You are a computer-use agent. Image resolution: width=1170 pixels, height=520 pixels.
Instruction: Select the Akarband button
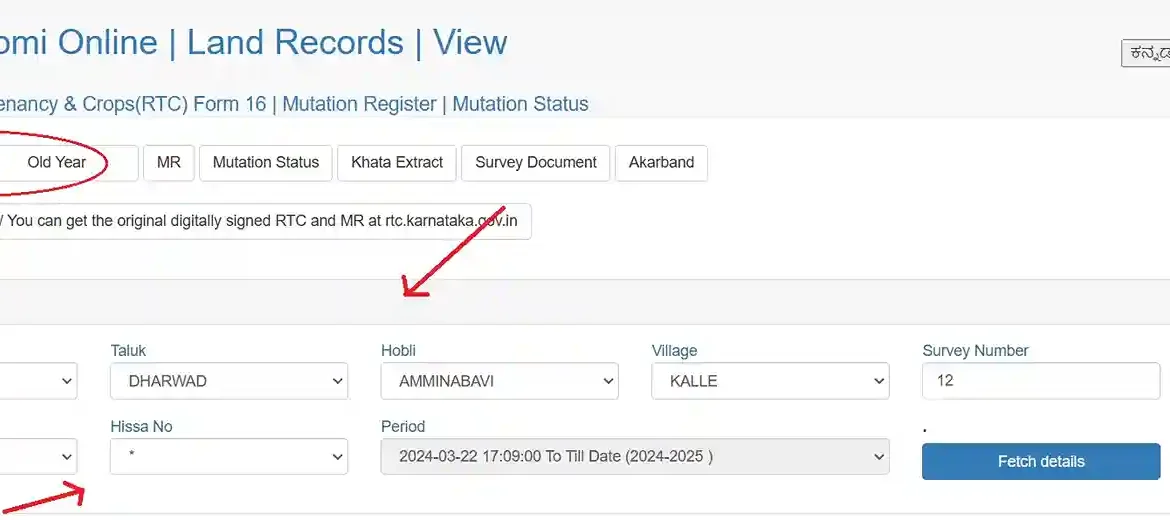[x=661, y=163]
